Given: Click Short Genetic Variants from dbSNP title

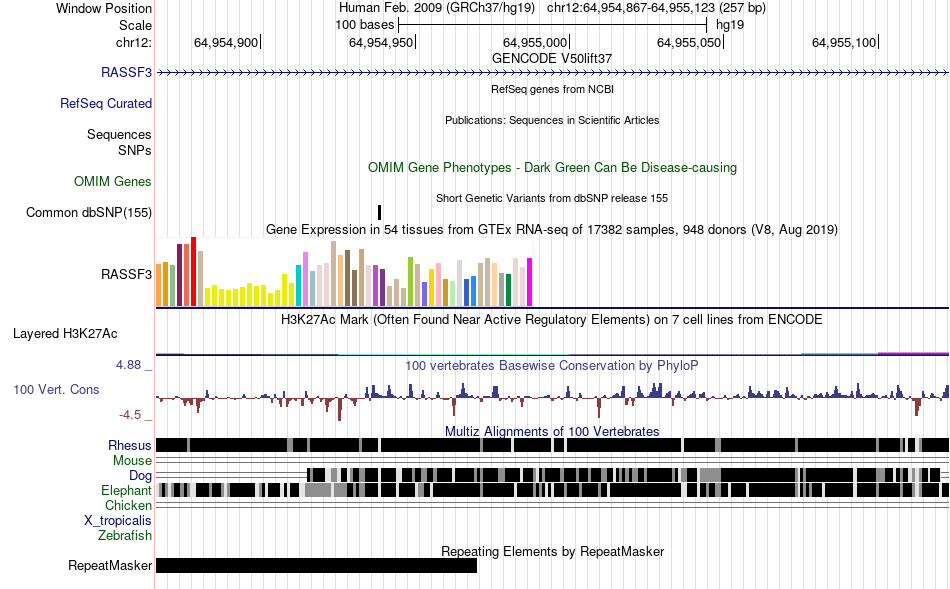Looking at the screenshot, I should pyautogui.click(x=552, y=198).
